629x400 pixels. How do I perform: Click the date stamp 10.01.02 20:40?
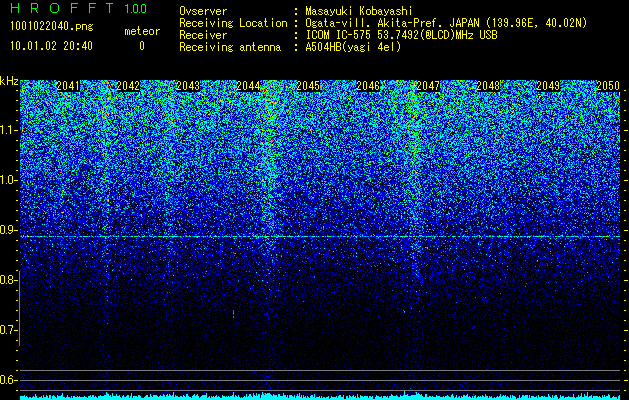coord(51,46)
